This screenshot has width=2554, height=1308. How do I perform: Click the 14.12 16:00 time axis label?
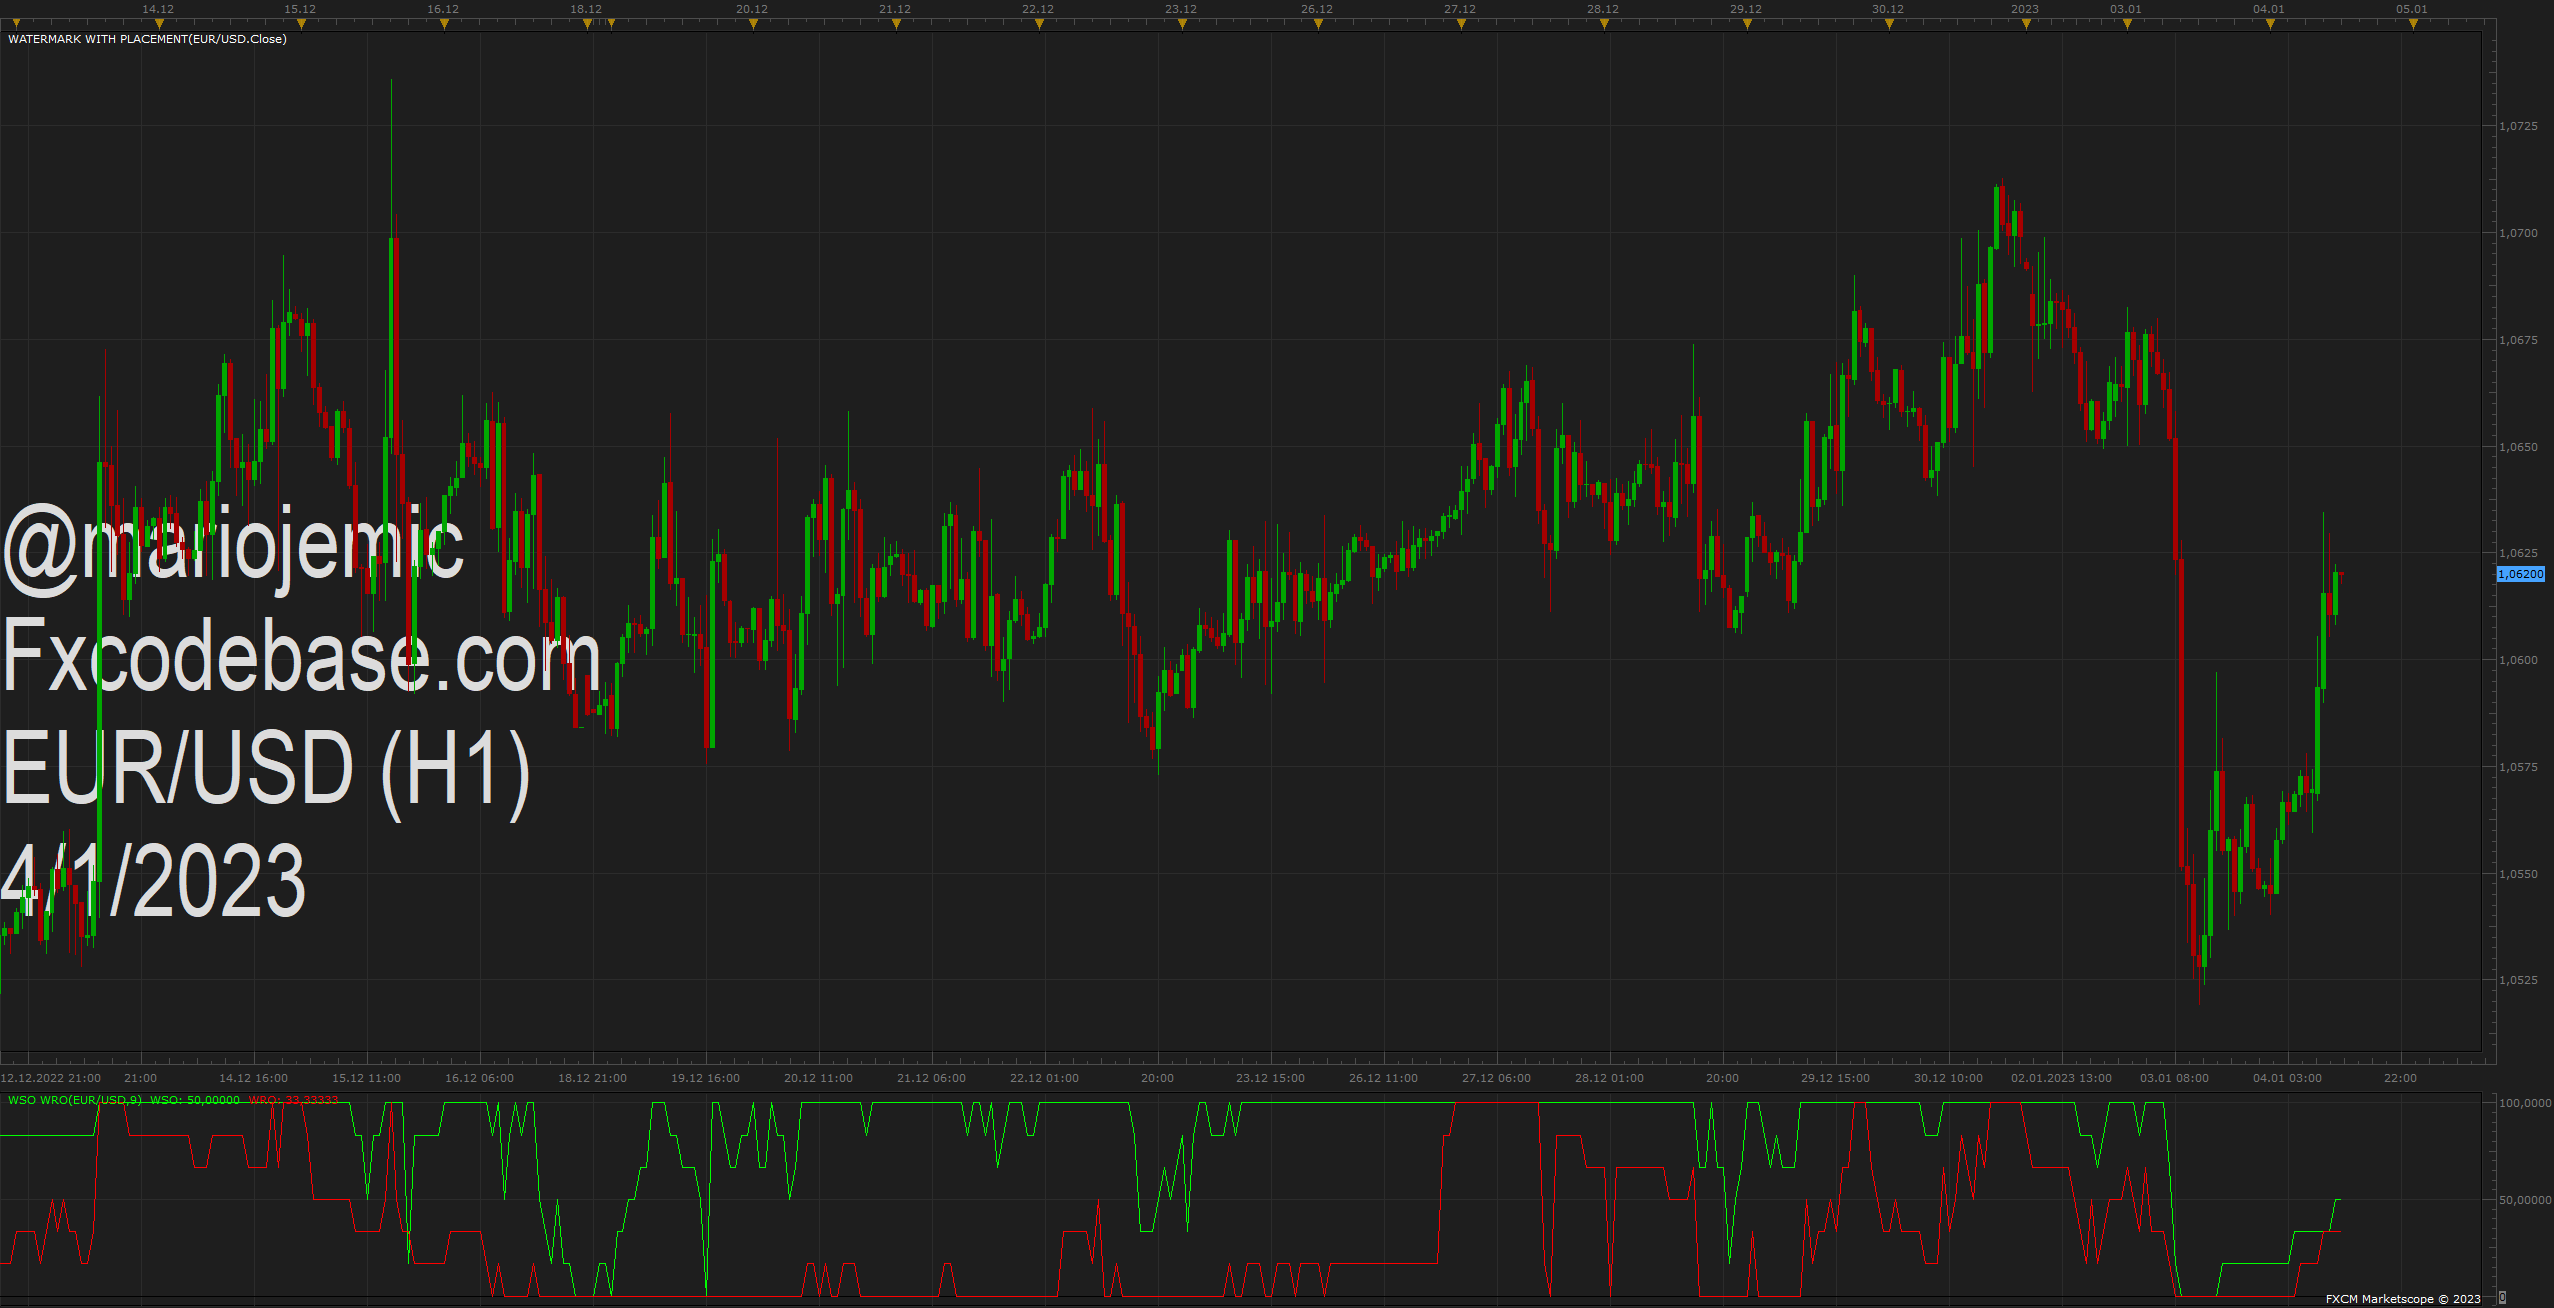click(253, 1078)
